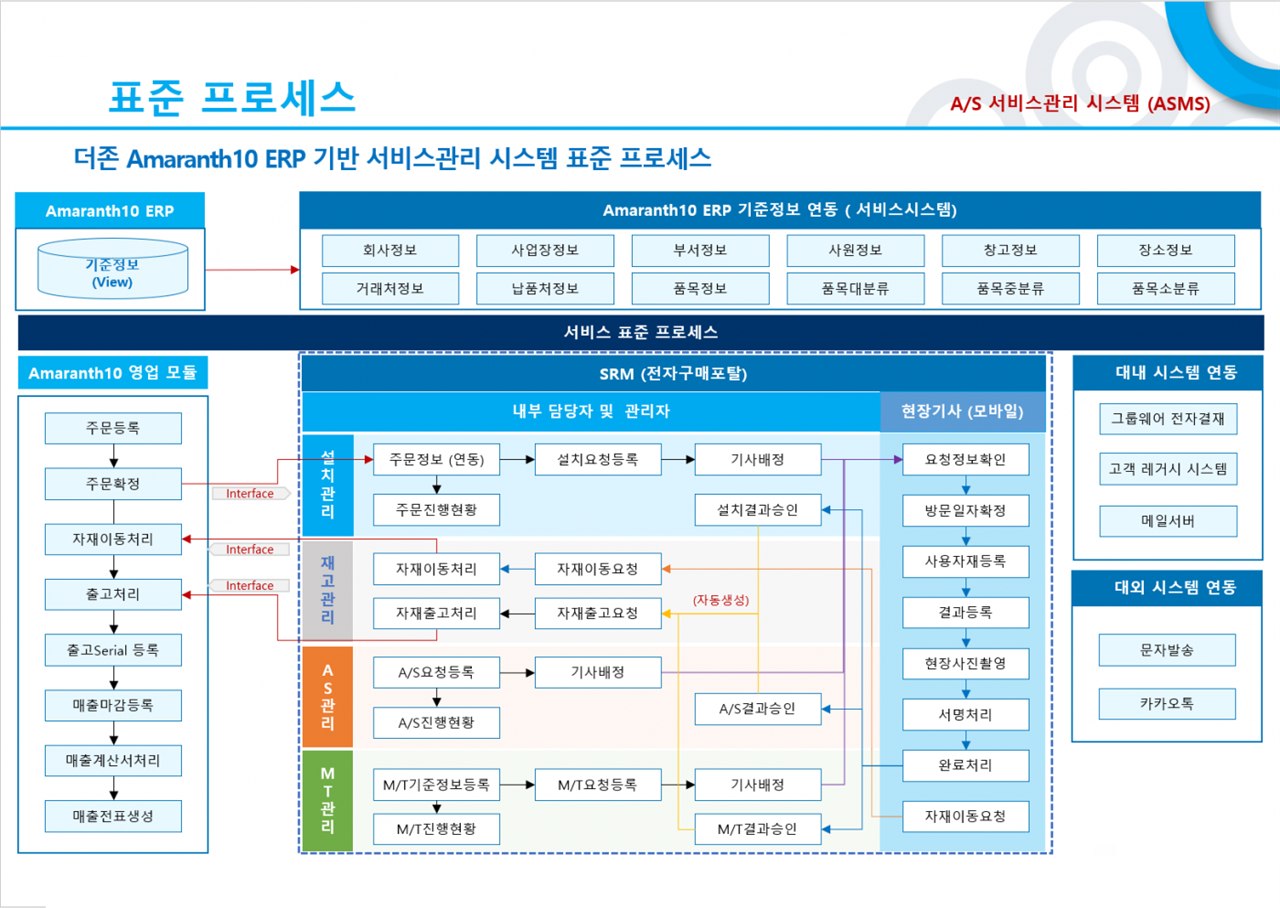This screenshot has height=908, width=1280.
Task: Choose the 메일서버 box
Action: click(1167, 521)
